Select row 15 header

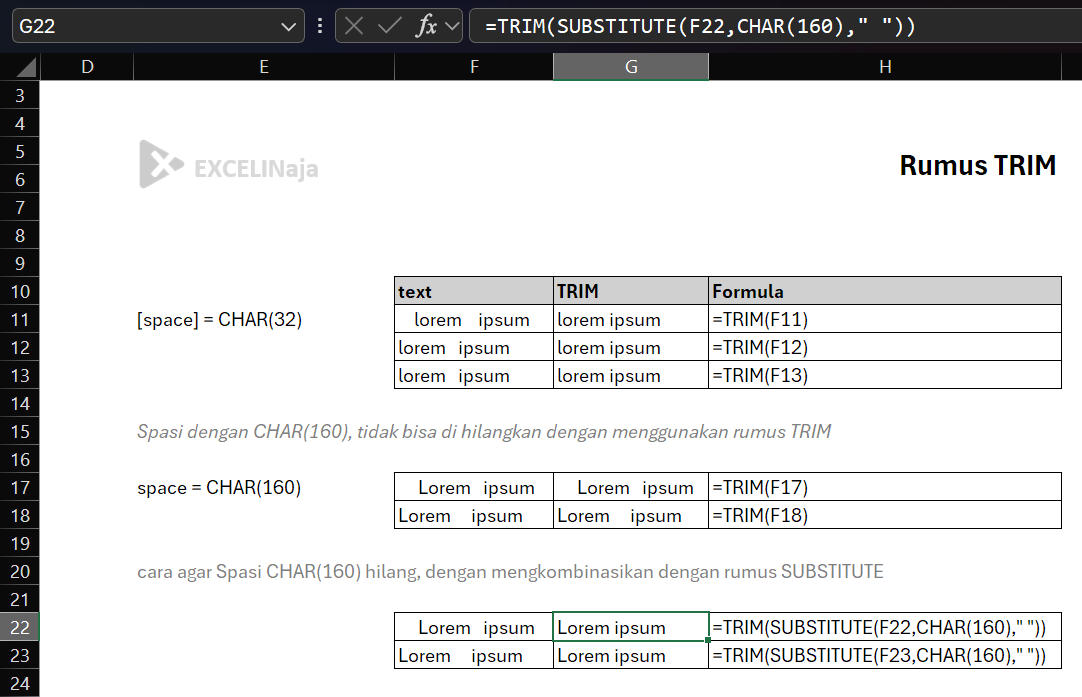click(19, 431)
